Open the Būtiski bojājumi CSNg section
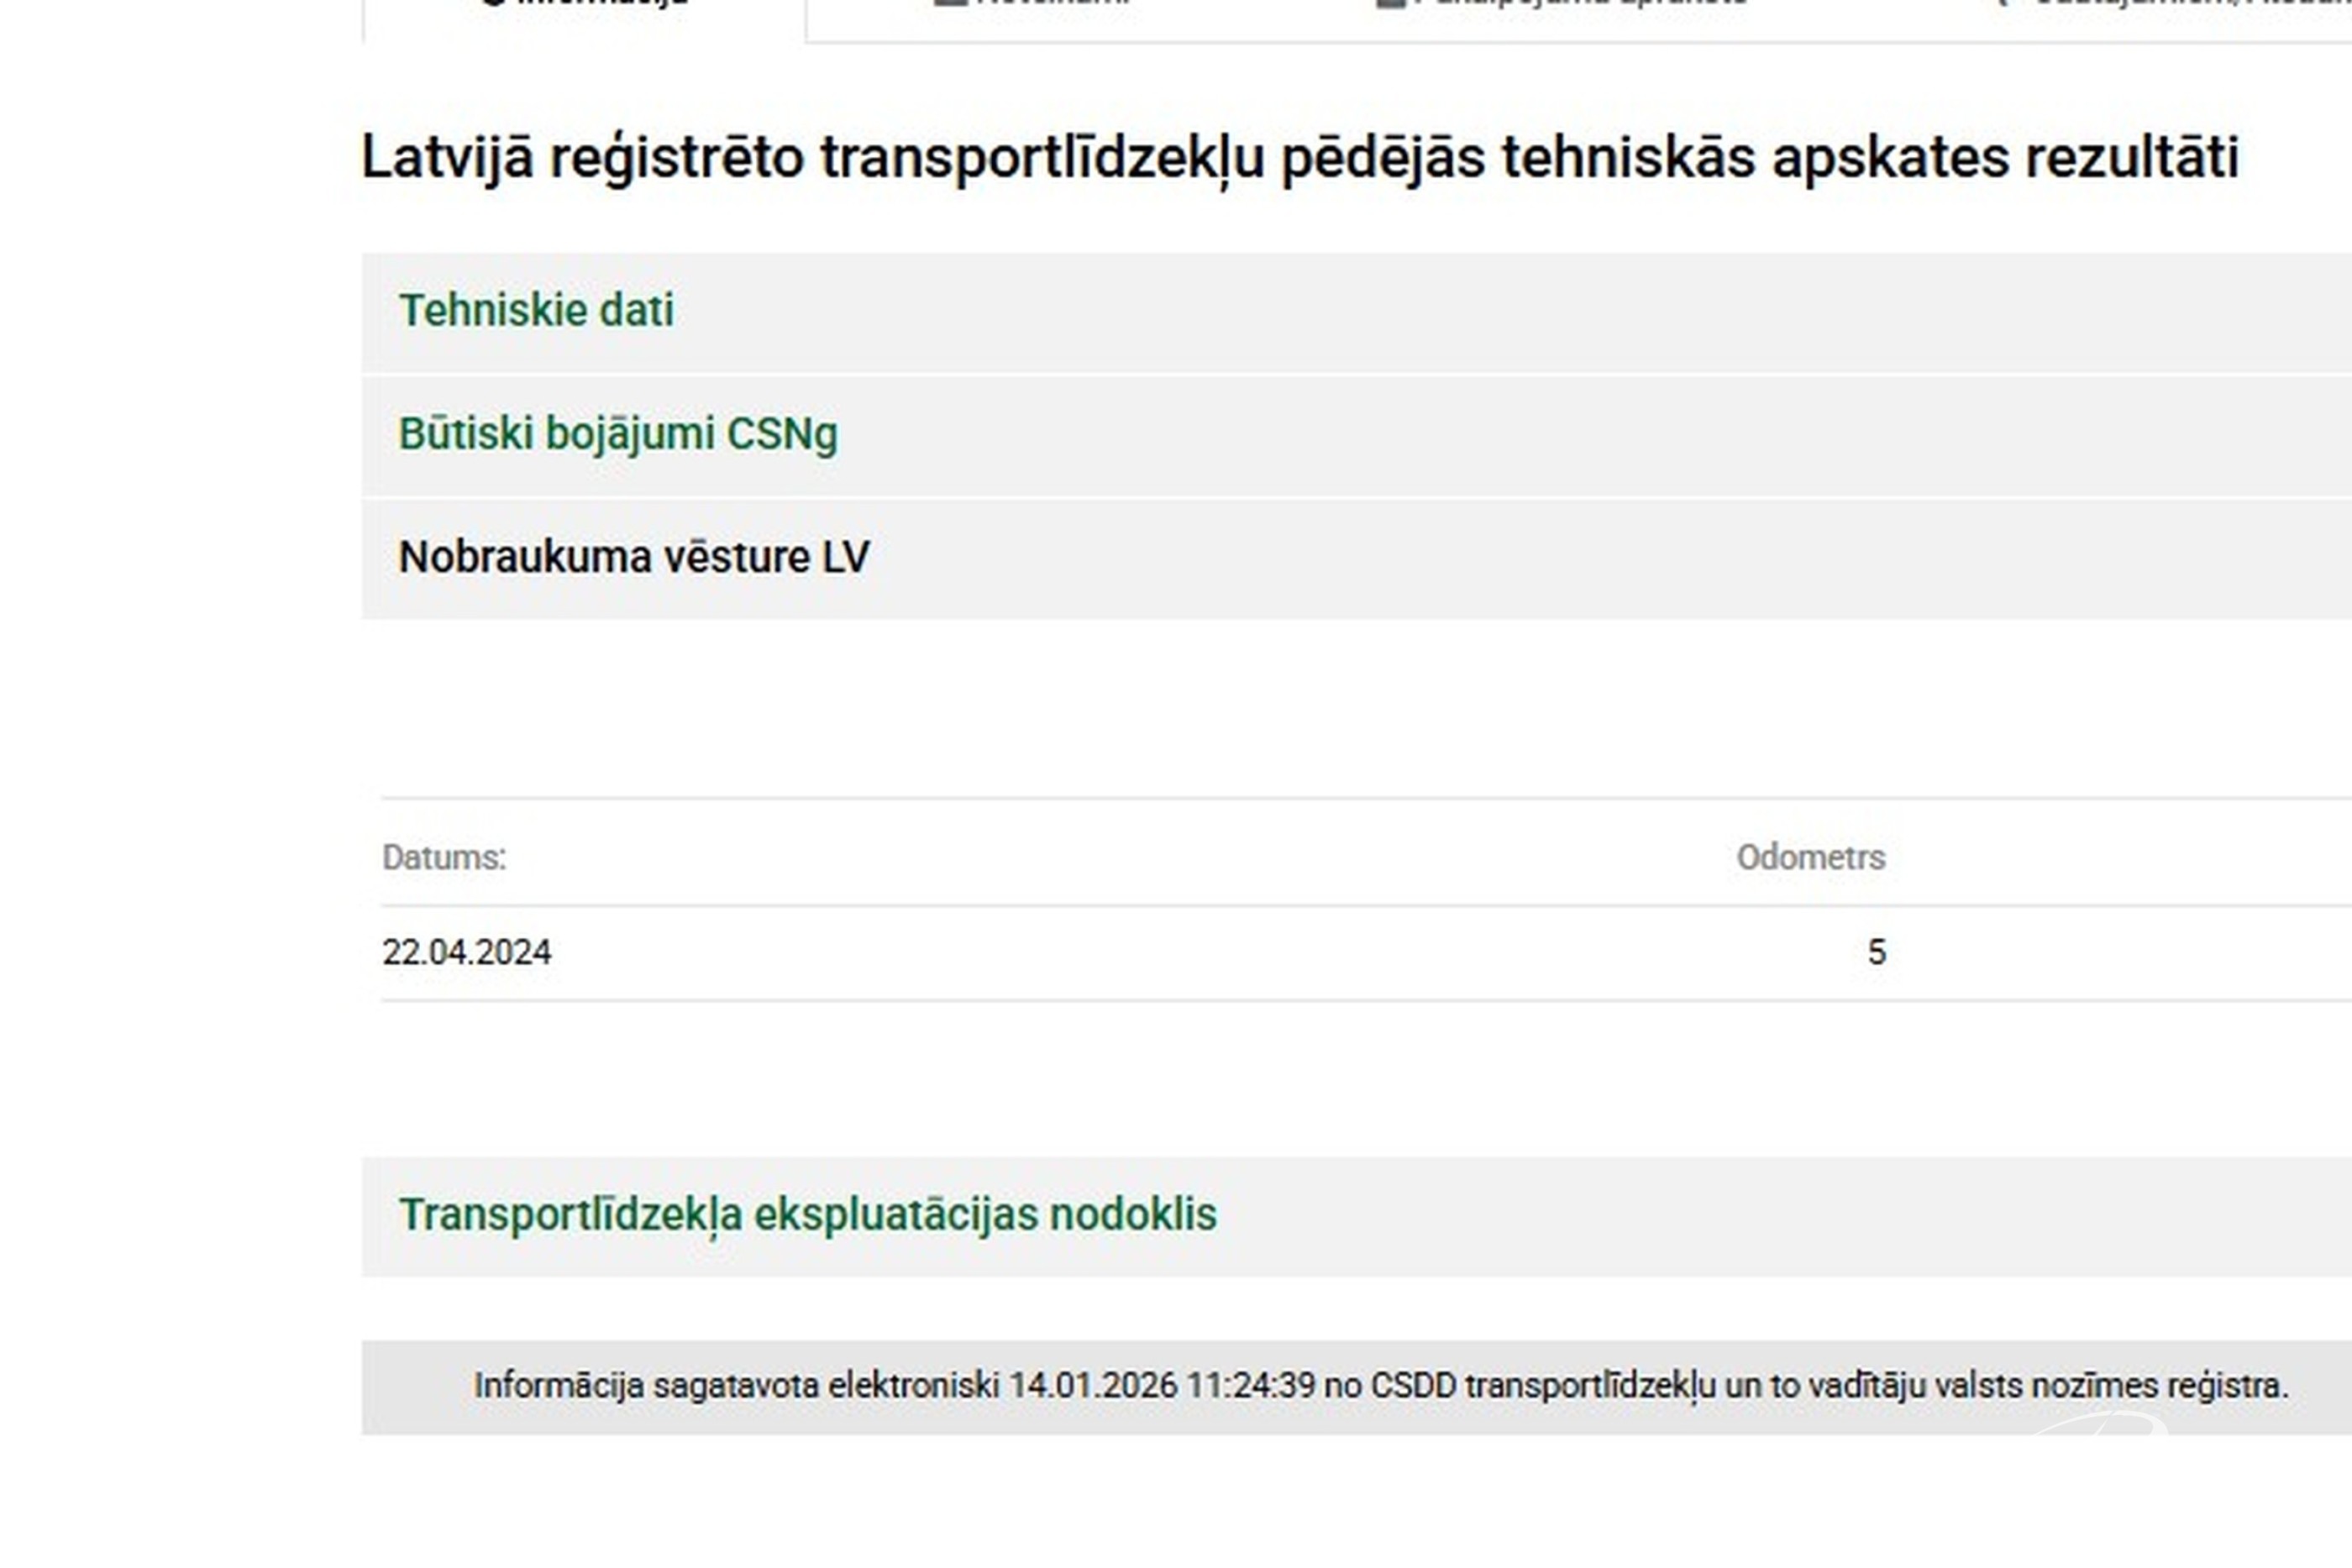 (x=618, y=434)
